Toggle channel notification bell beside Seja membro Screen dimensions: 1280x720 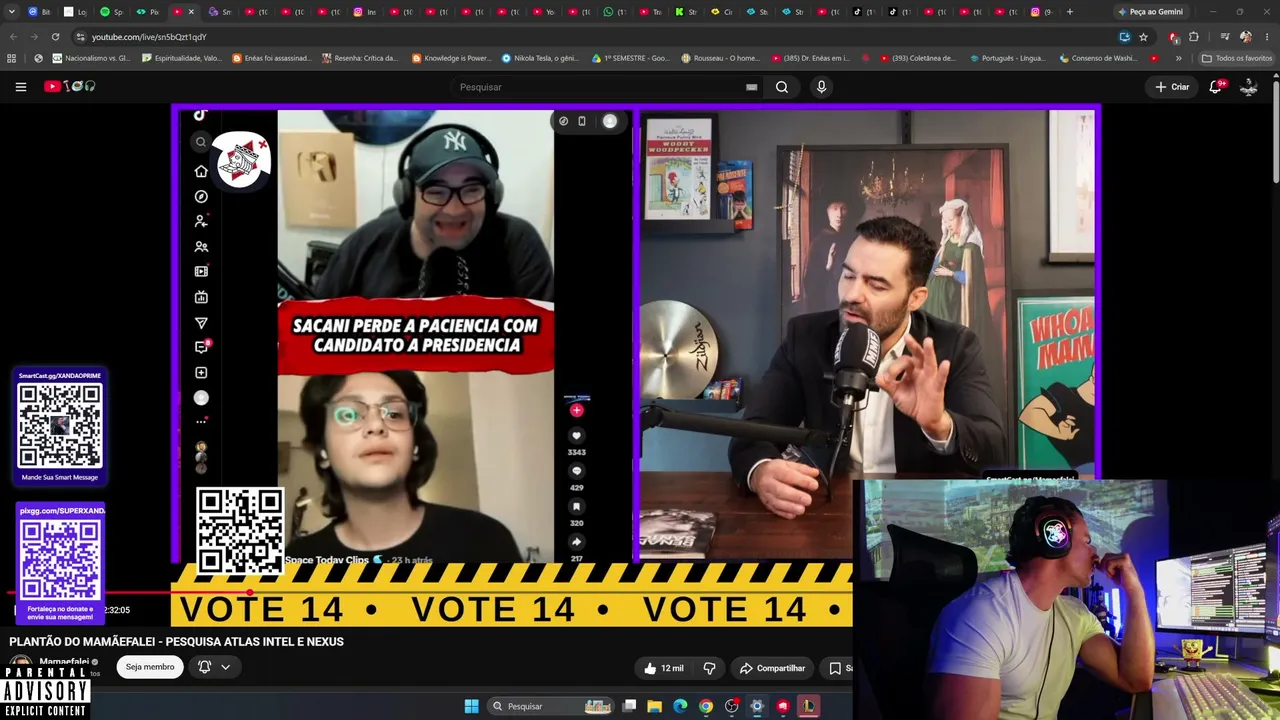pyautogui.click(x=204, y=667)
